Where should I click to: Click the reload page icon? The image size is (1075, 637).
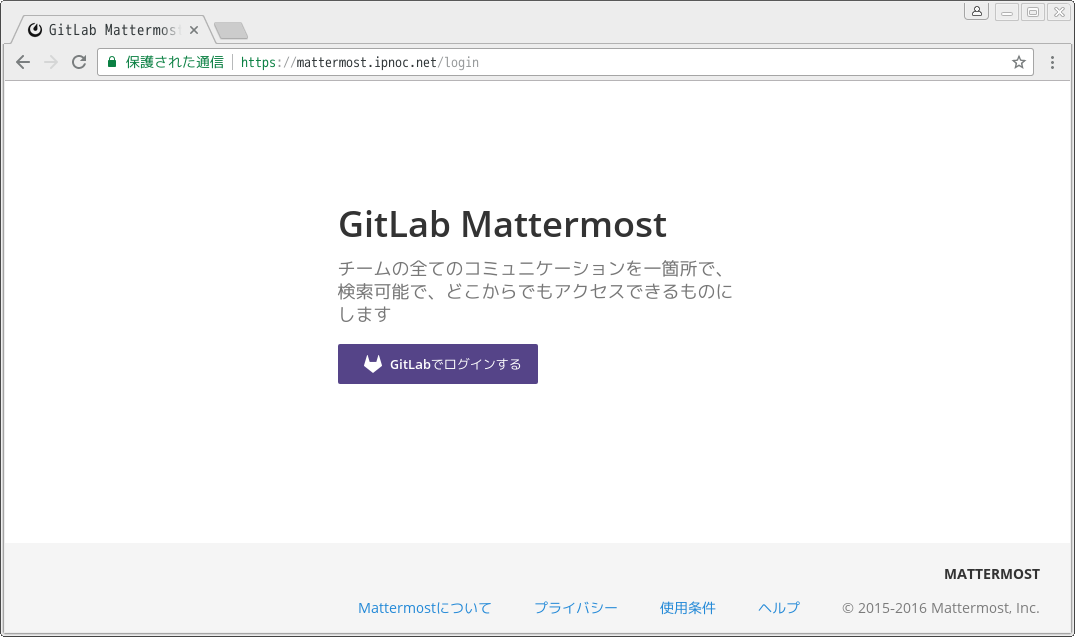pos(78,62)
